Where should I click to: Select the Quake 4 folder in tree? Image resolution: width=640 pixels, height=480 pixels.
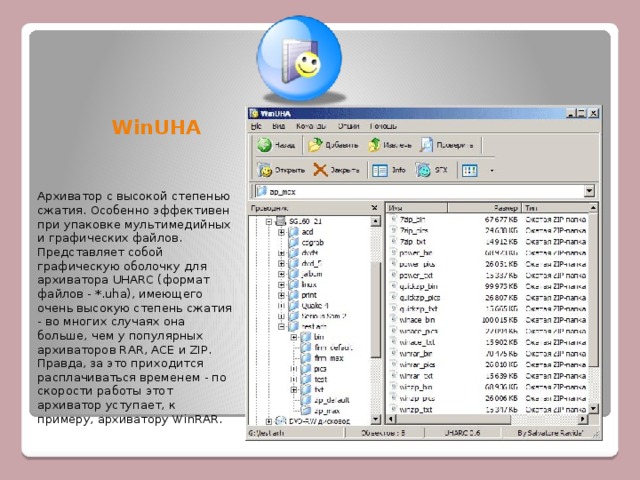tap(315, 306)
